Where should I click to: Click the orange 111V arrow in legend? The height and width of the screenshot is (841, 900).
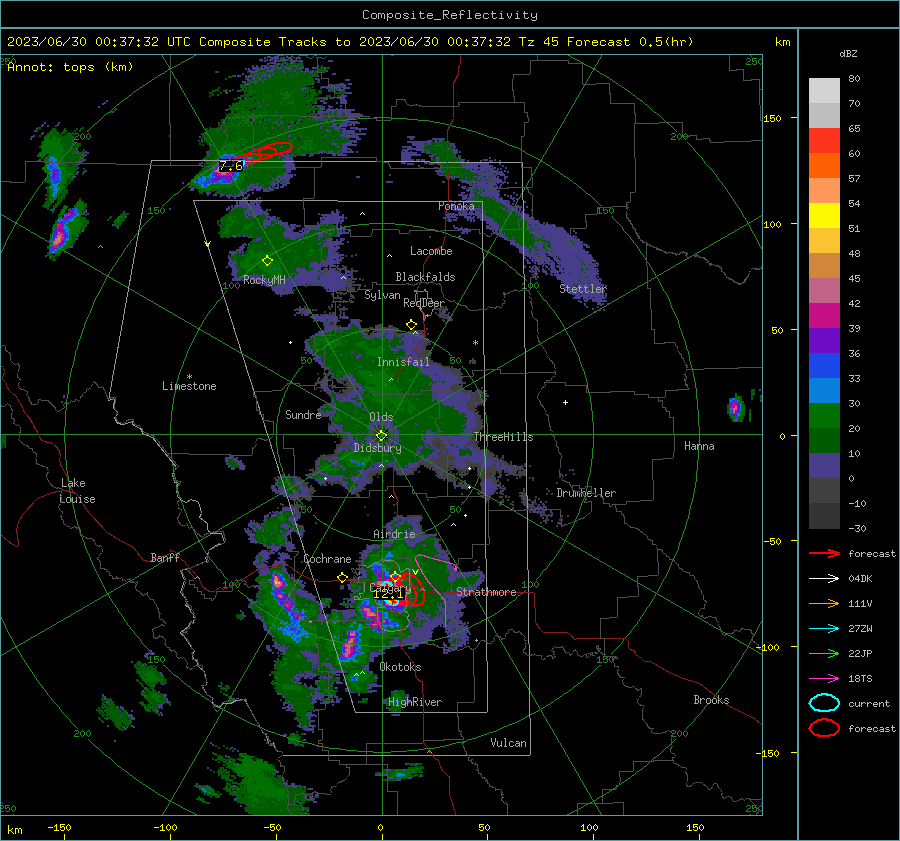pyautogui.click(x=824, y=603)
